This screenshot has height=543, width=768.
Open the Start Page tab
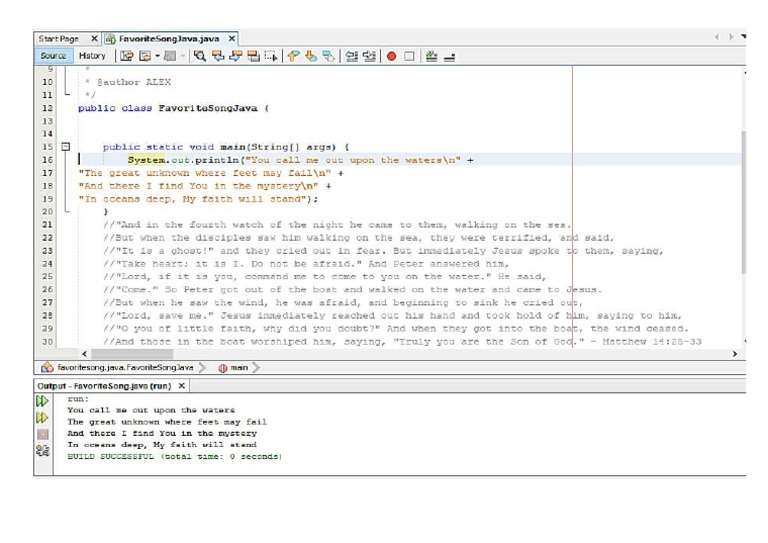[58, 38]
